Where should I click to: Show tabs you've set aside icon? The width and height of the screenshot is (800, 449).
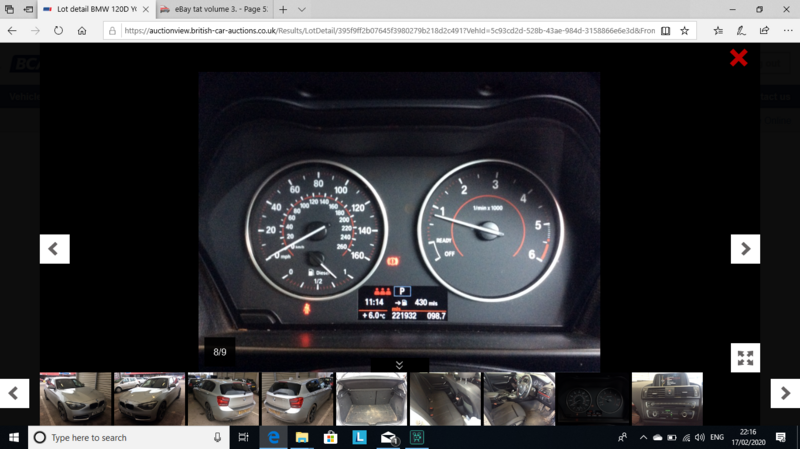(x=9, y=9)
